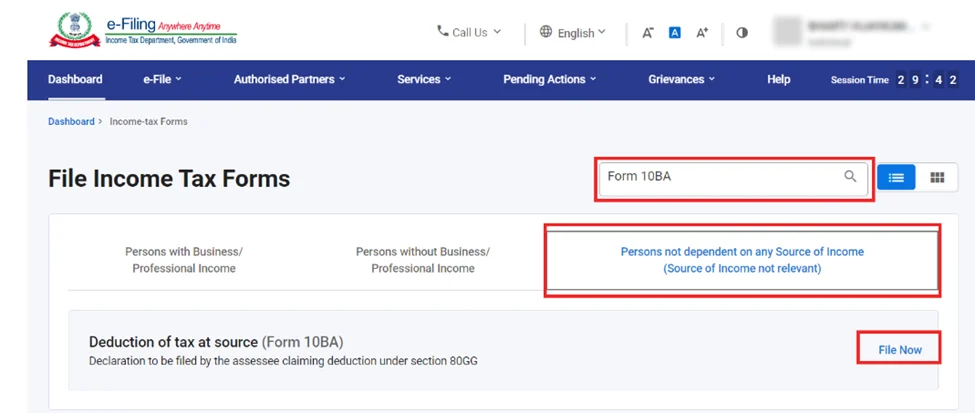This screenshot has height=413, width=975.
Task: Click the Session Time counter
Action: [x=894, y=80]
